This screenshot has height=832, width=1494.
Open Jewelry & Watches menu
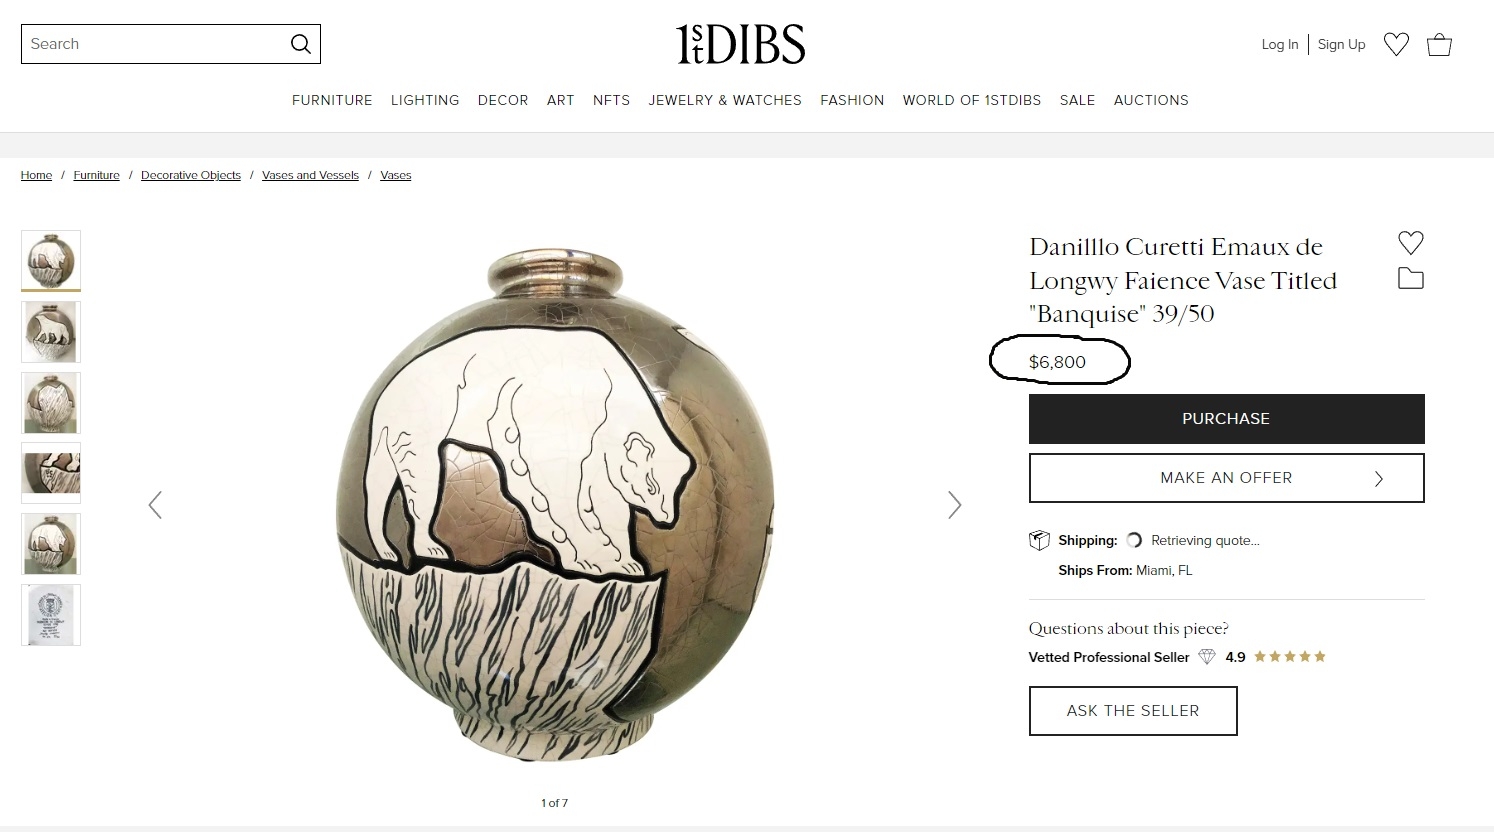tap(725, 100)
